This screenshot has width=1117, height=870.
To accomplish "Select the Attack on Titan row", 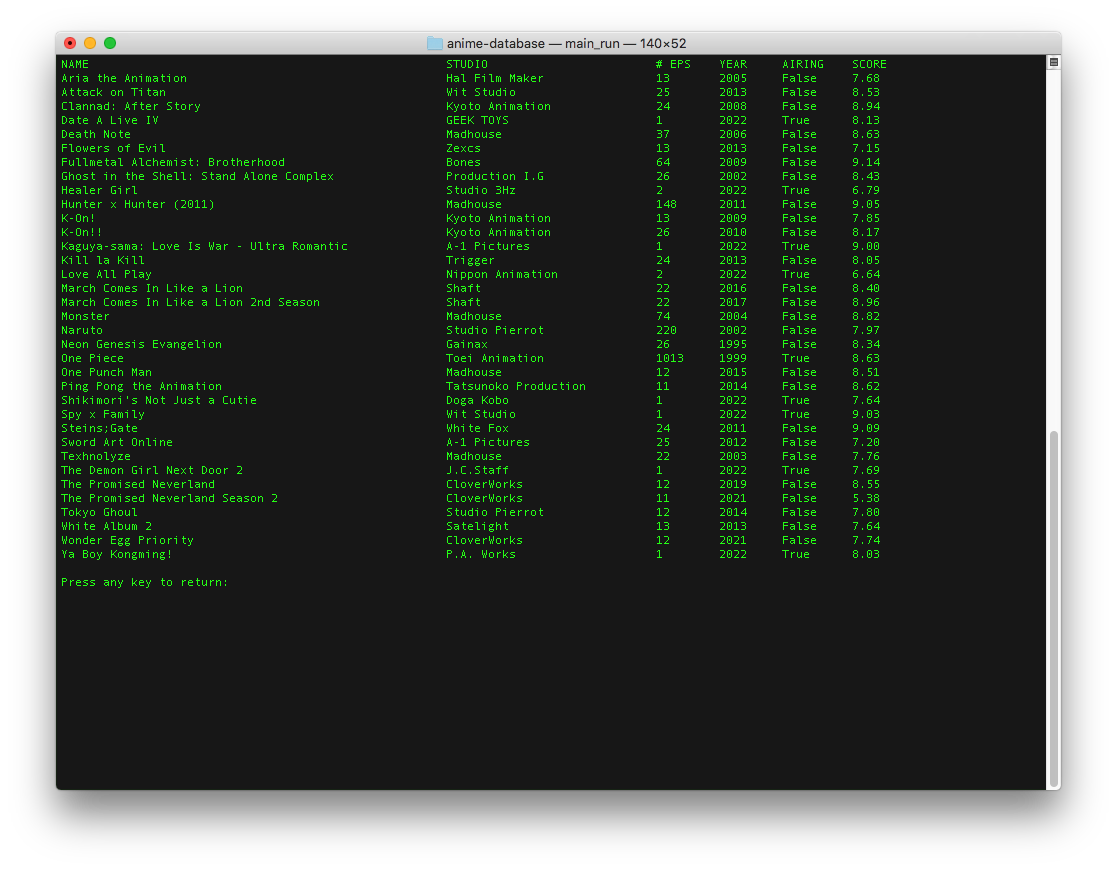I will [113, 91].
